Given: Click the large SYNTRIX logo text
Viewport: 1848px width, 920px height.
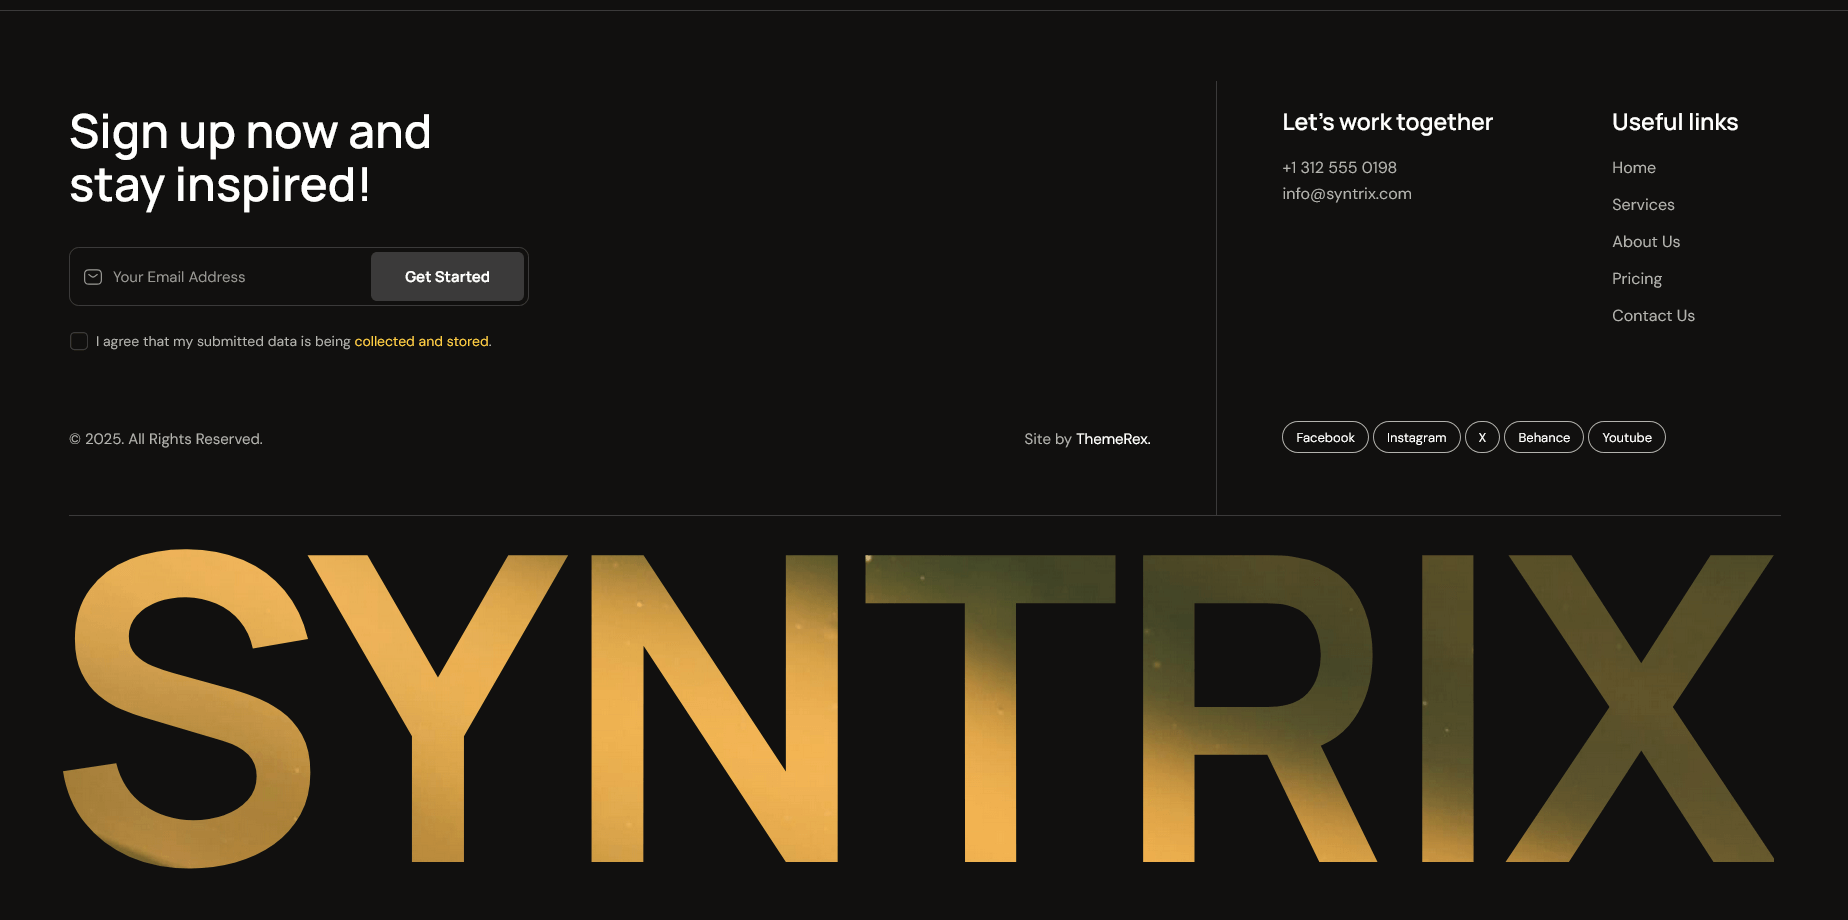Looking at the screenshot, I should click(920, 708).
